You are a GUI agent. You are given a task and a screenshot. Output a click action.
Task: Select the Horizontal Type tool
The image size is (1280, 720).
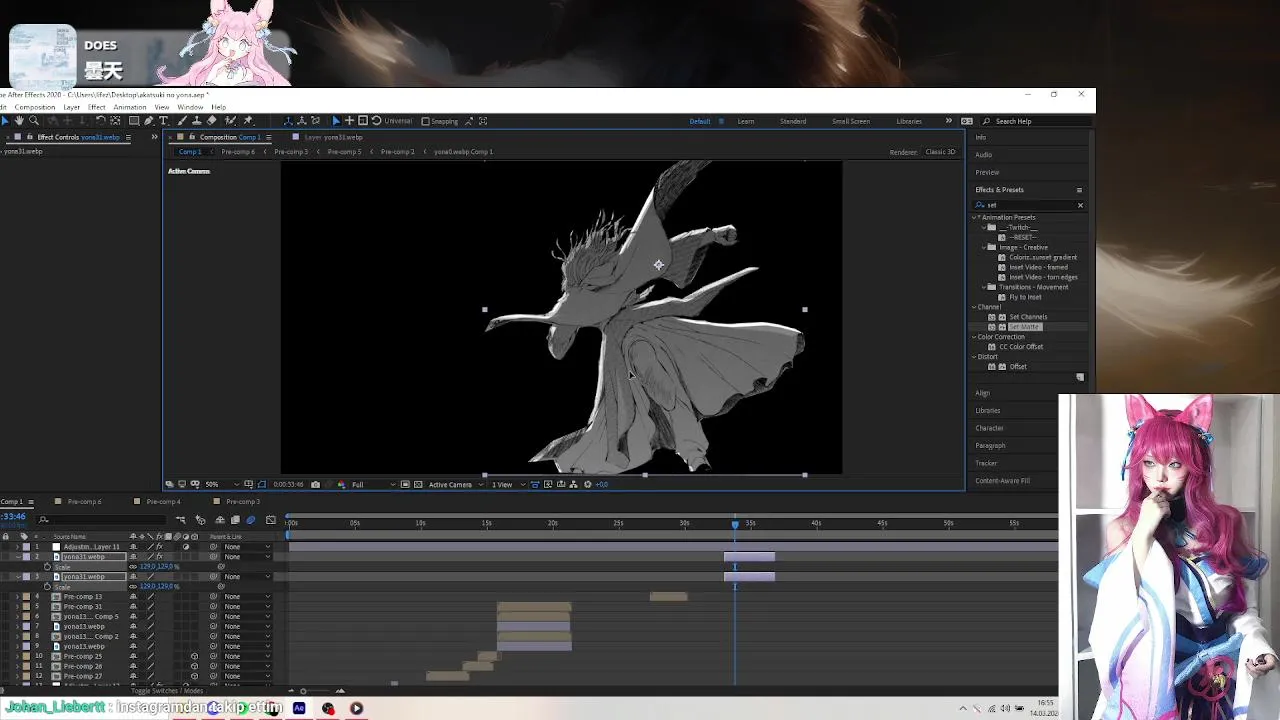tap(163, 121)
